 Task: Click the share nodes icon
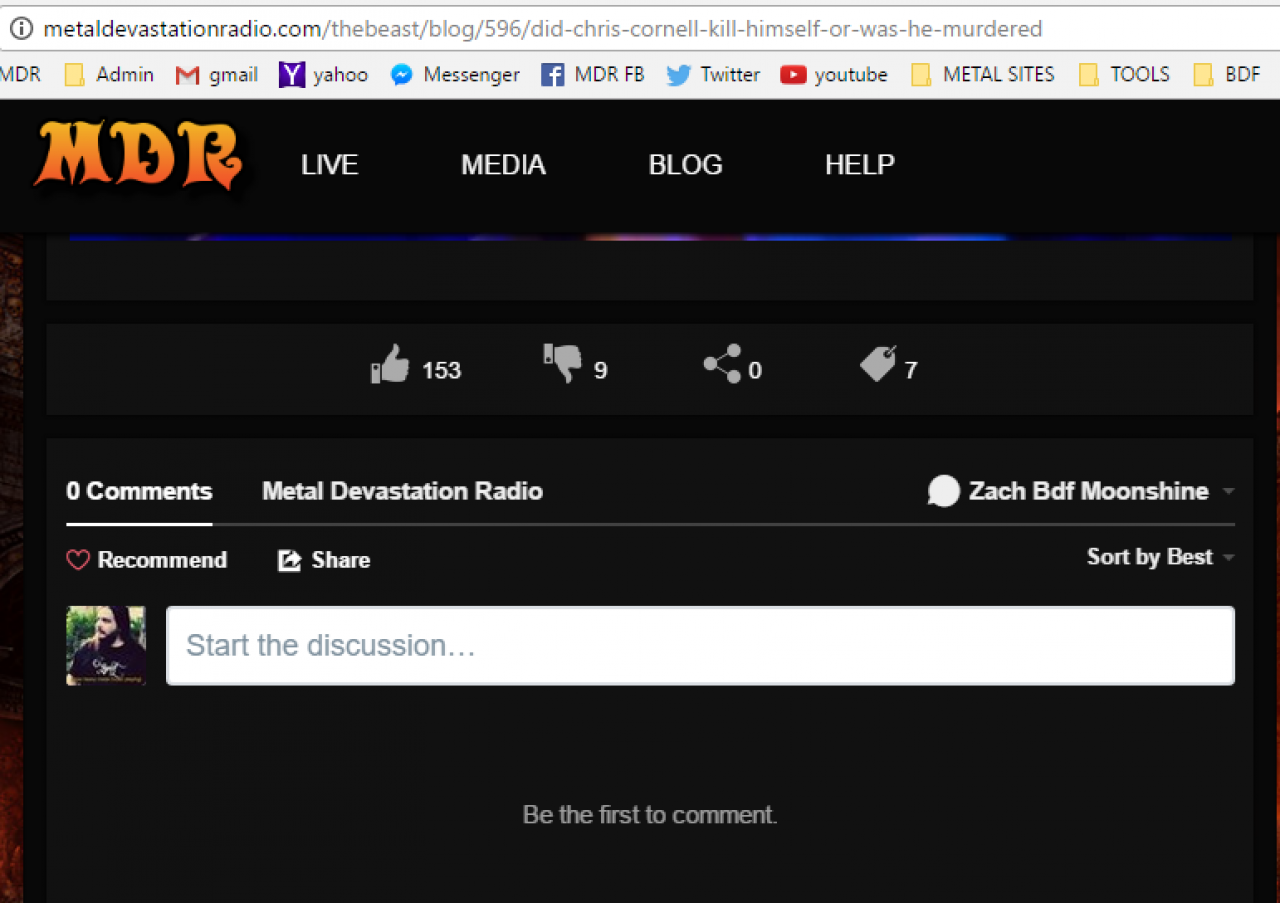[x=722, y=364]
